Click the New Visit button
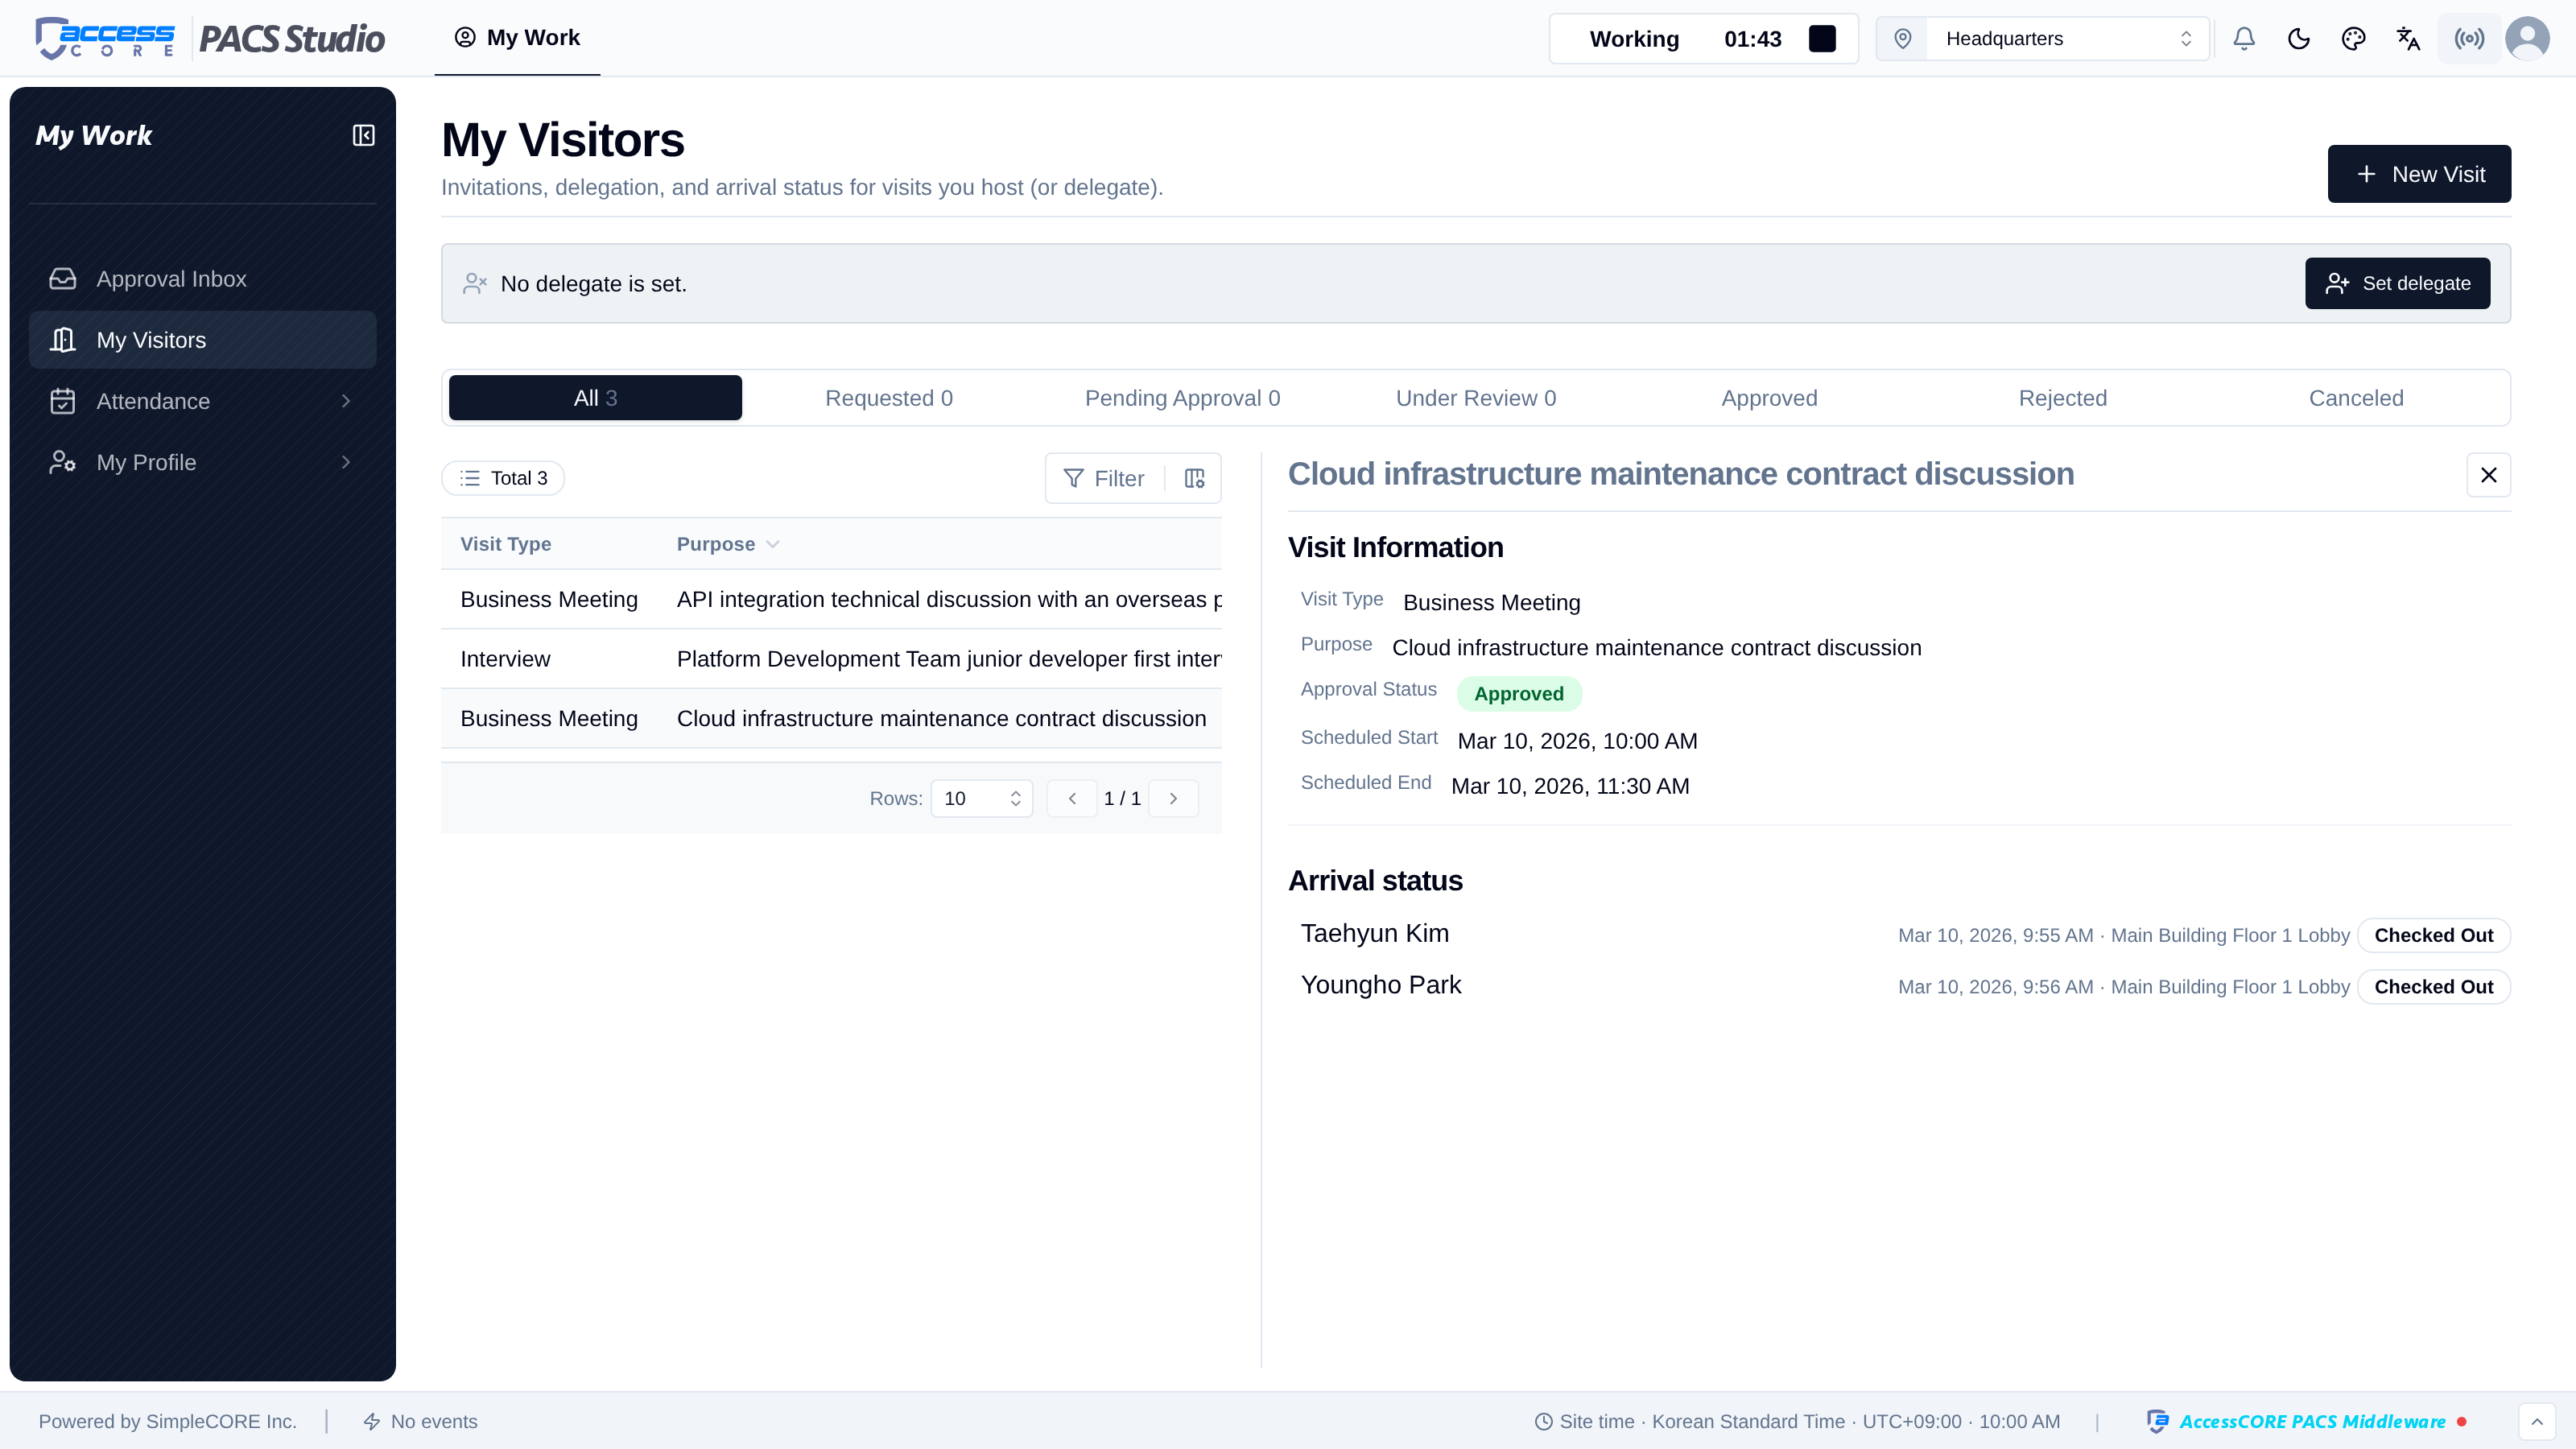 [2419, 174]
